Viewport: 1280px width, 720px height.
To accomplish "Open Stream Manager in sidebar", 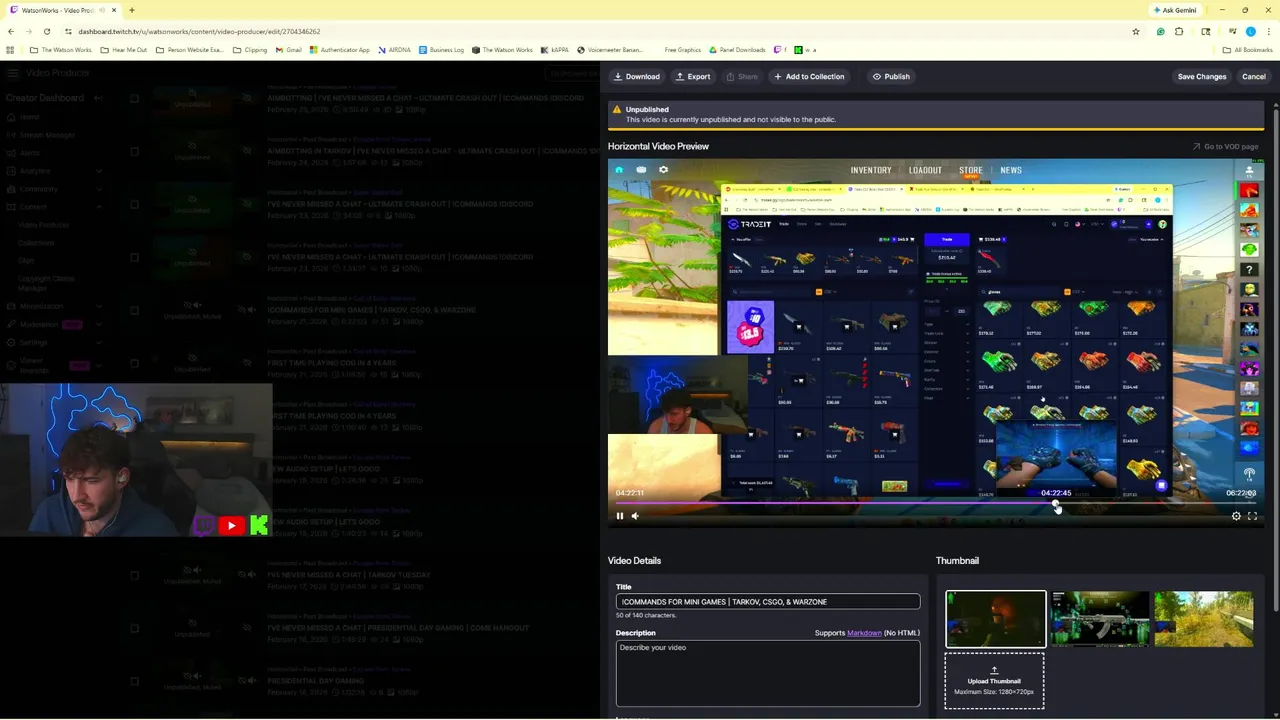I will point(47,135).
